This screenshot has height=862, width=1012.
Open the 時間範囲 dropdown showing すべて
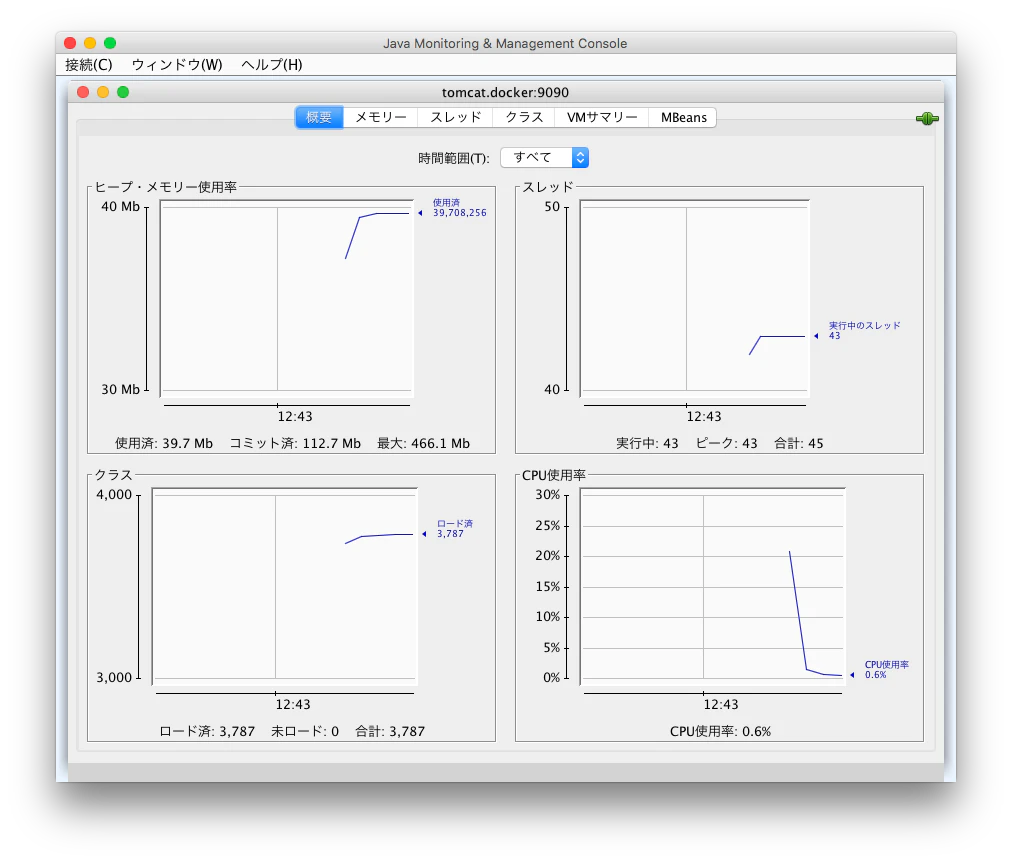coord(545,157)
